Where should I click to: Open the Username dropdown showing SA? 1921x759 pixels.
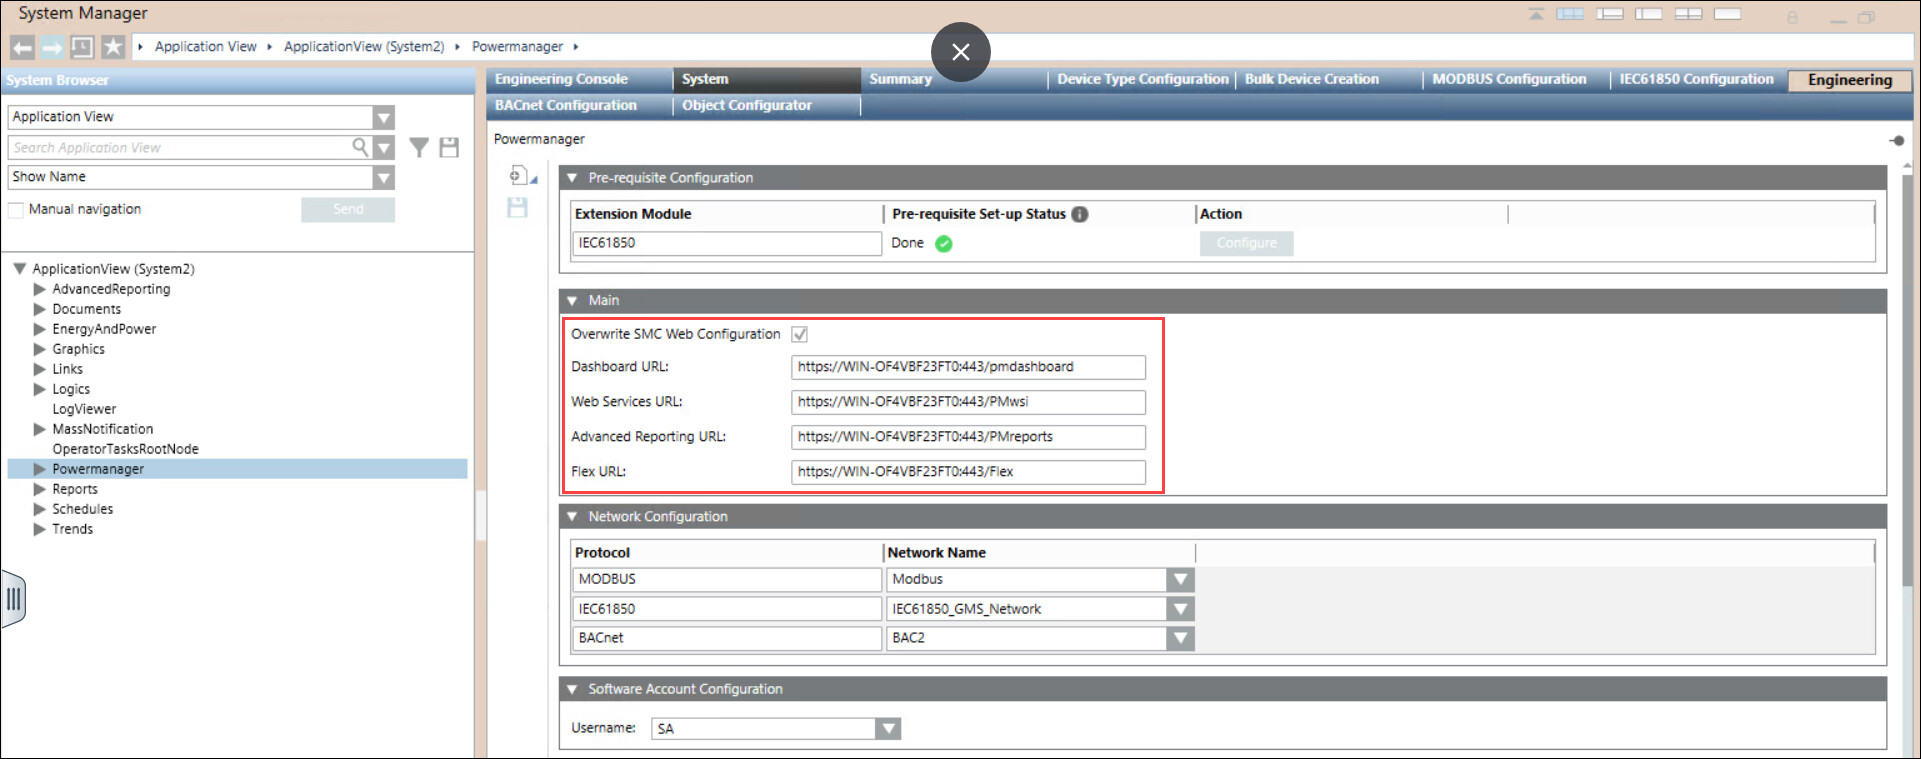coord(887,729)
